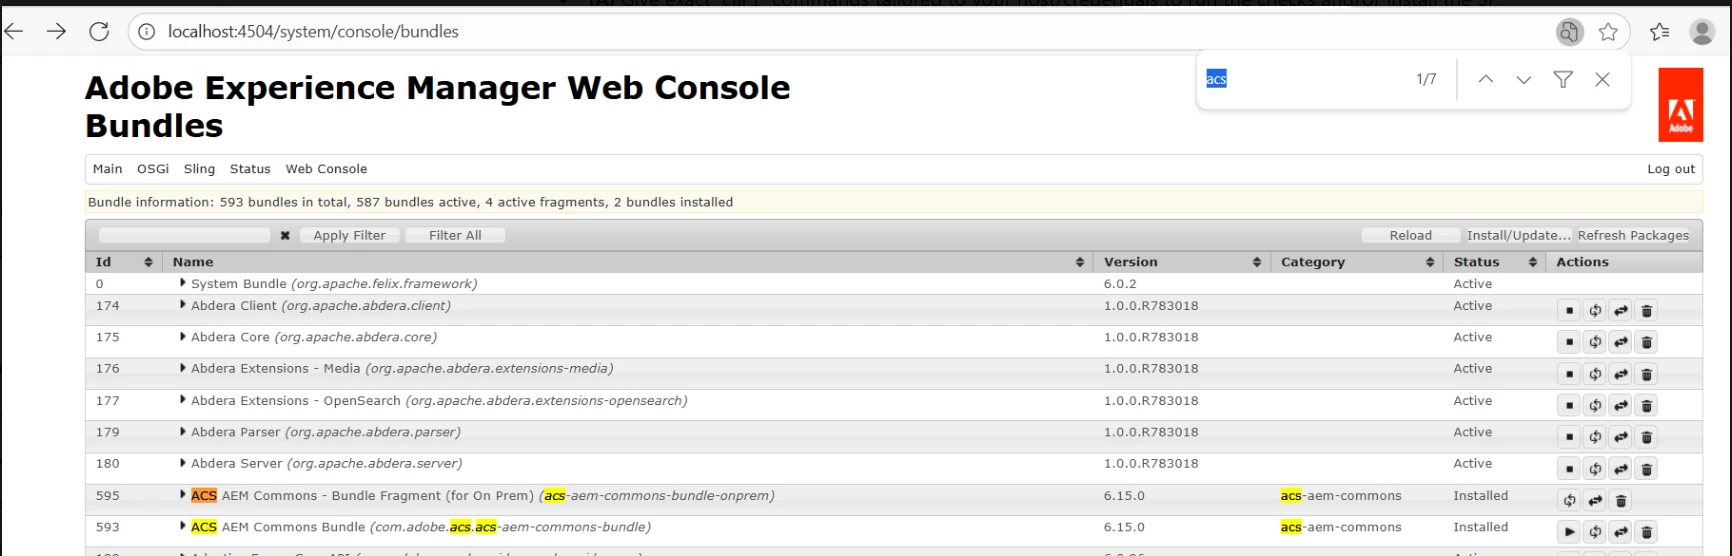Log out of the Web Console
The image size is (1732, 556).
pyautogui.click(x=1671, y=169)
